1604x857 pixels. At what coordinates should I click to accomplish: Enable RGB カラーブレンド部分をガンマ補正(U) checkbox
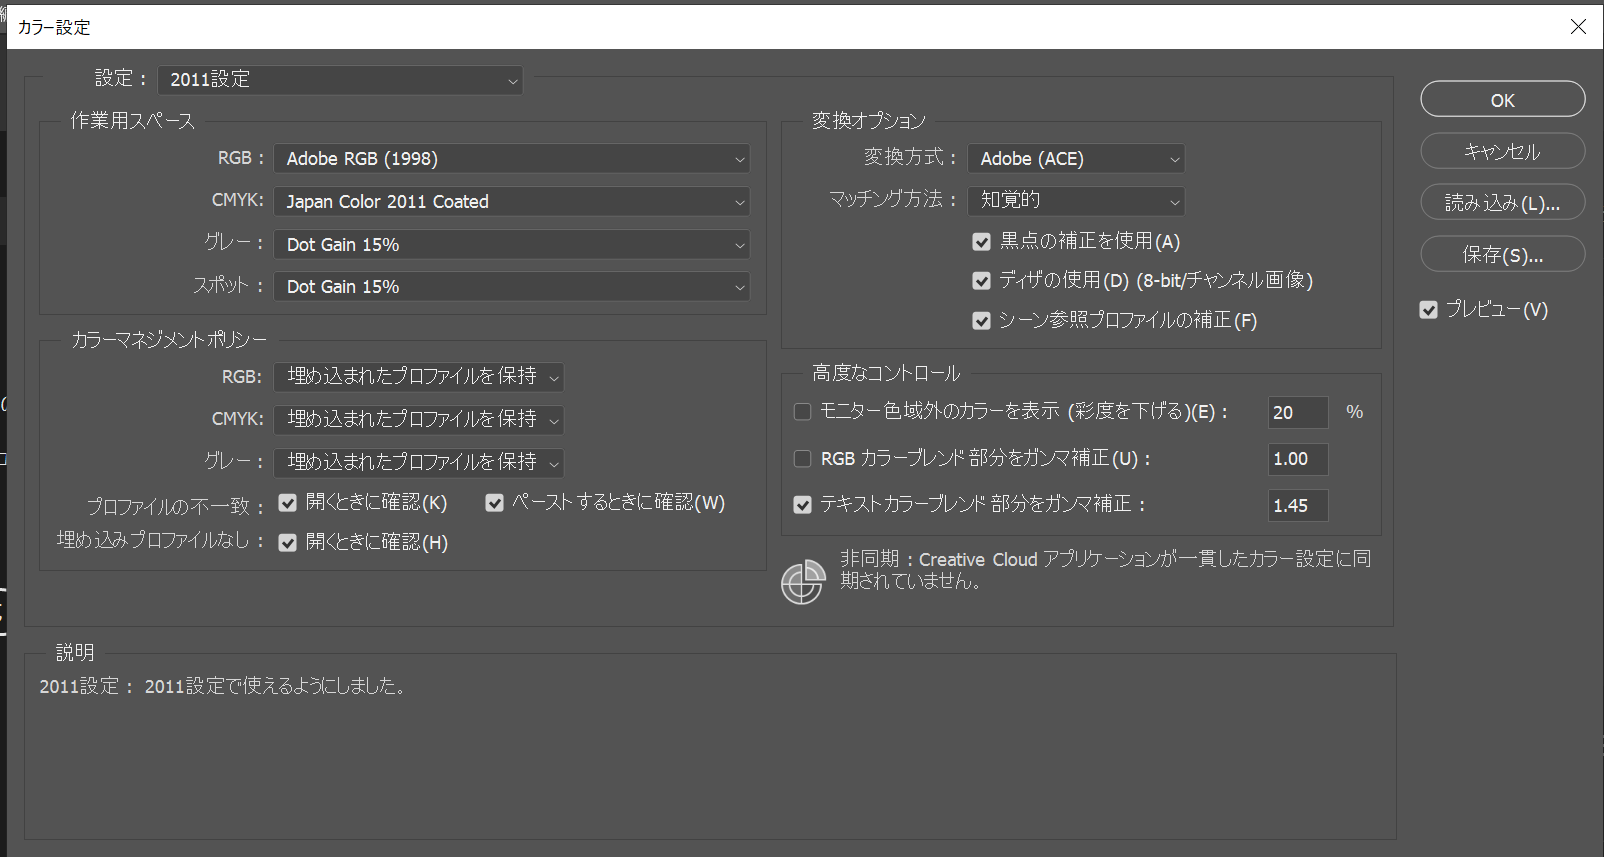(x=802, y=459)
